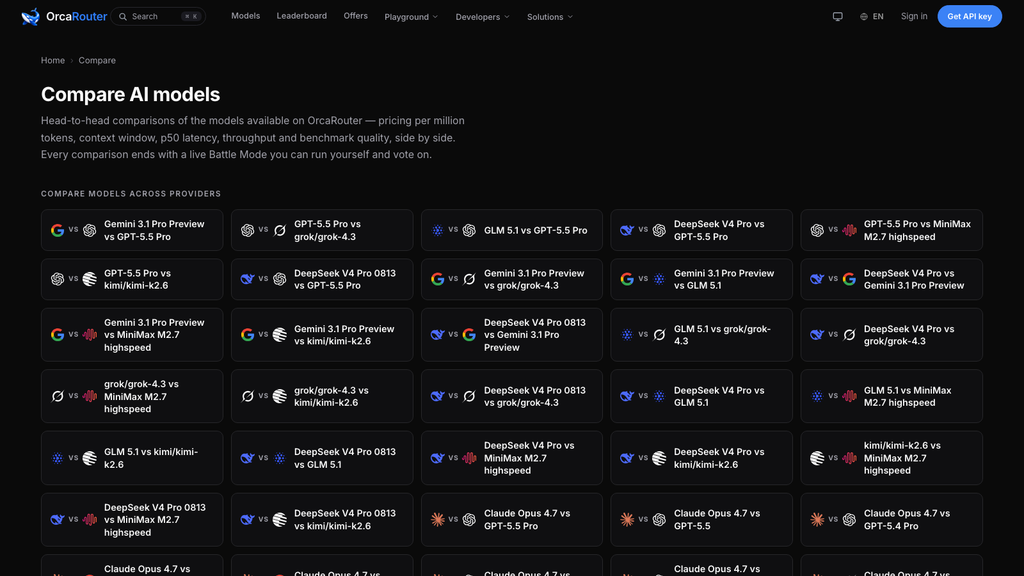Click Grok icon in Gemini 3.1 Pro Preview vs grok/grok-4.3 card
This screenshot has width=1024, height=576.
pos(469,279)
